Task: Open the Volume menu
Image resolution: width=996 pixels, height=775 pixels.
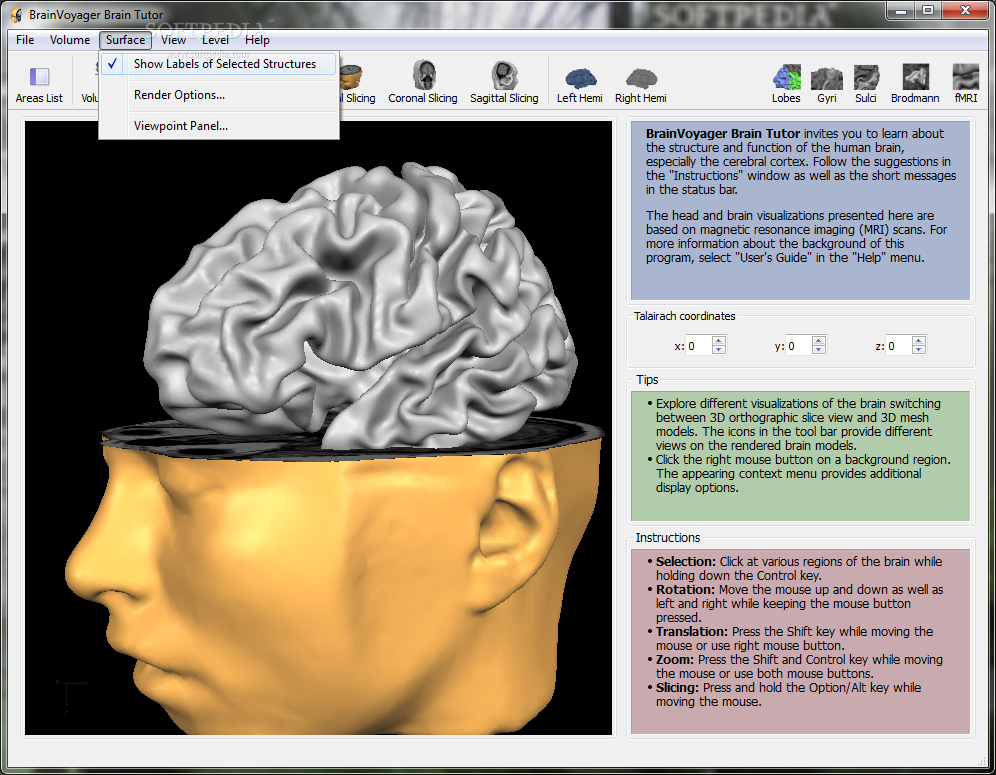Action: coord(70,40)
